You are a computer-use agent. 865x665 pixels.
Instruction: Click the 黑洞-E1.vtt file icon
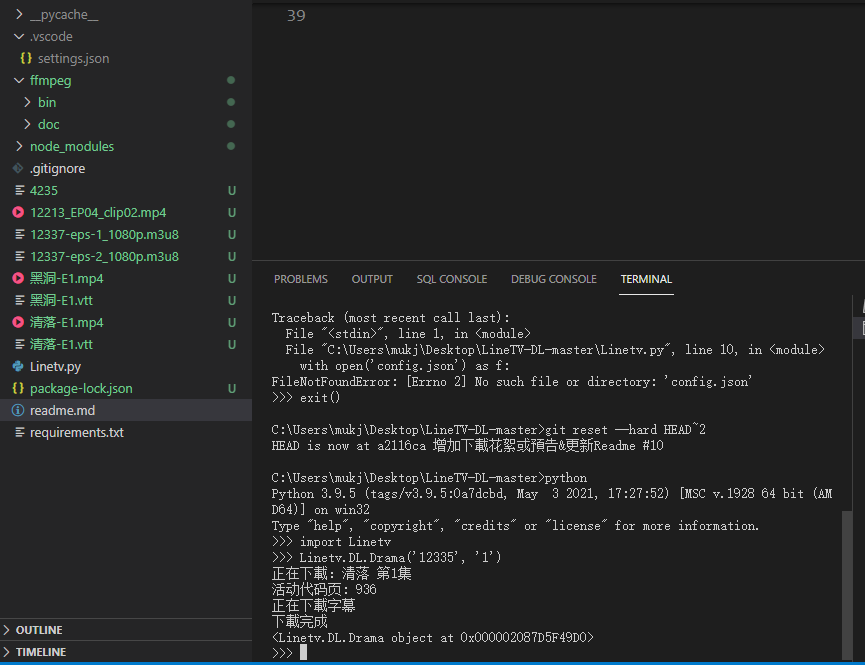click(19, 300)
